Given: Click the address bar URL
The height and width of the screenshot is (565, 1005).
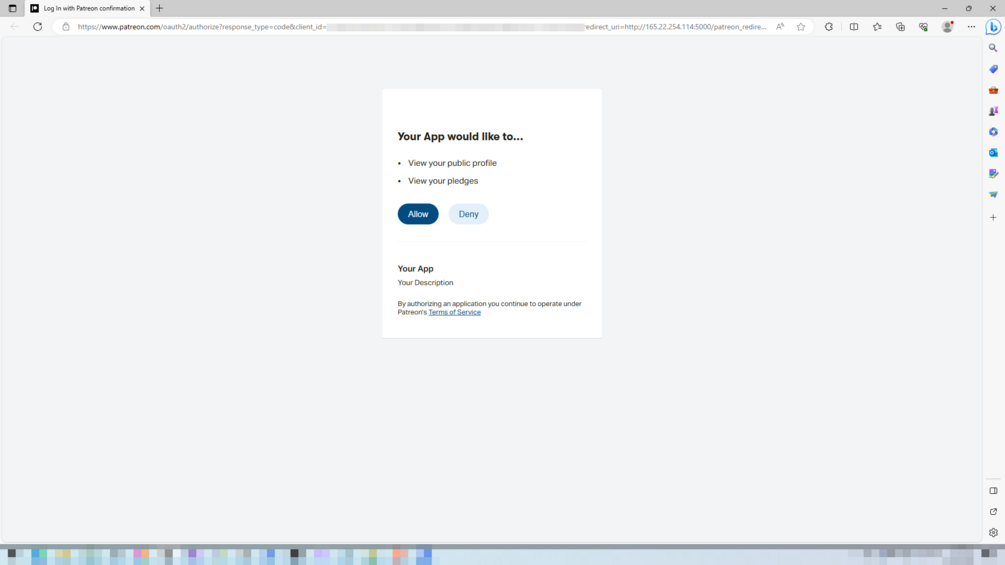Looking at the screenshot, I should 421,27.
